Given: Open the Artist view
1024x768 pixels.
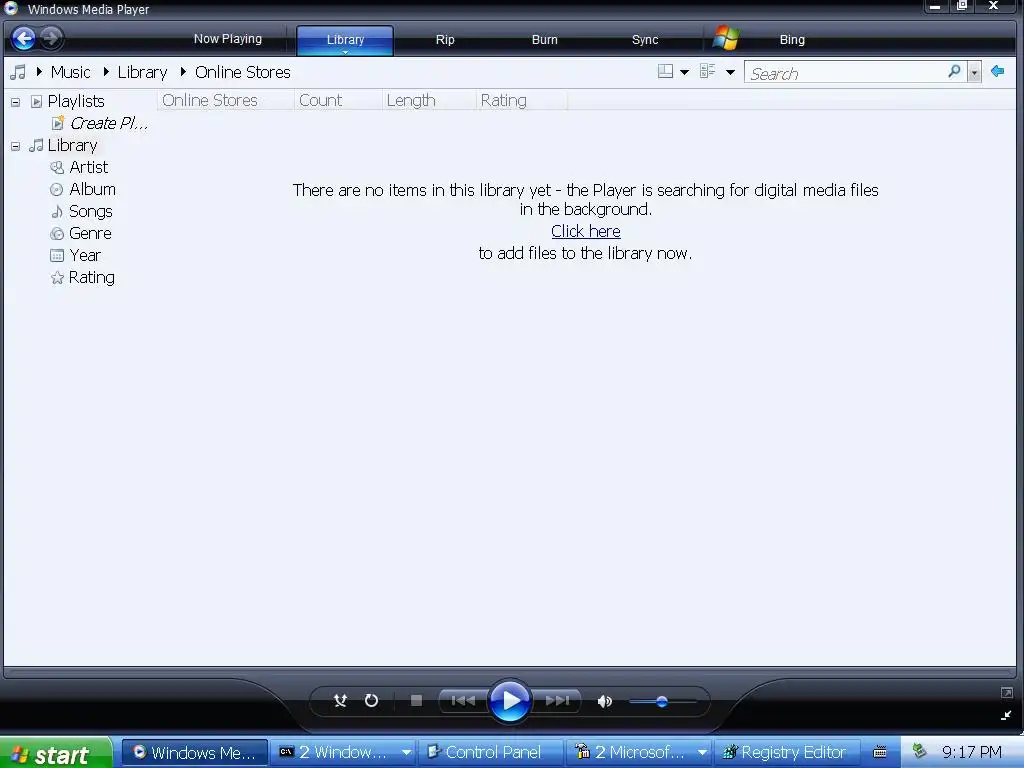Looking at the screenshot, I should (x=88, y=167).
